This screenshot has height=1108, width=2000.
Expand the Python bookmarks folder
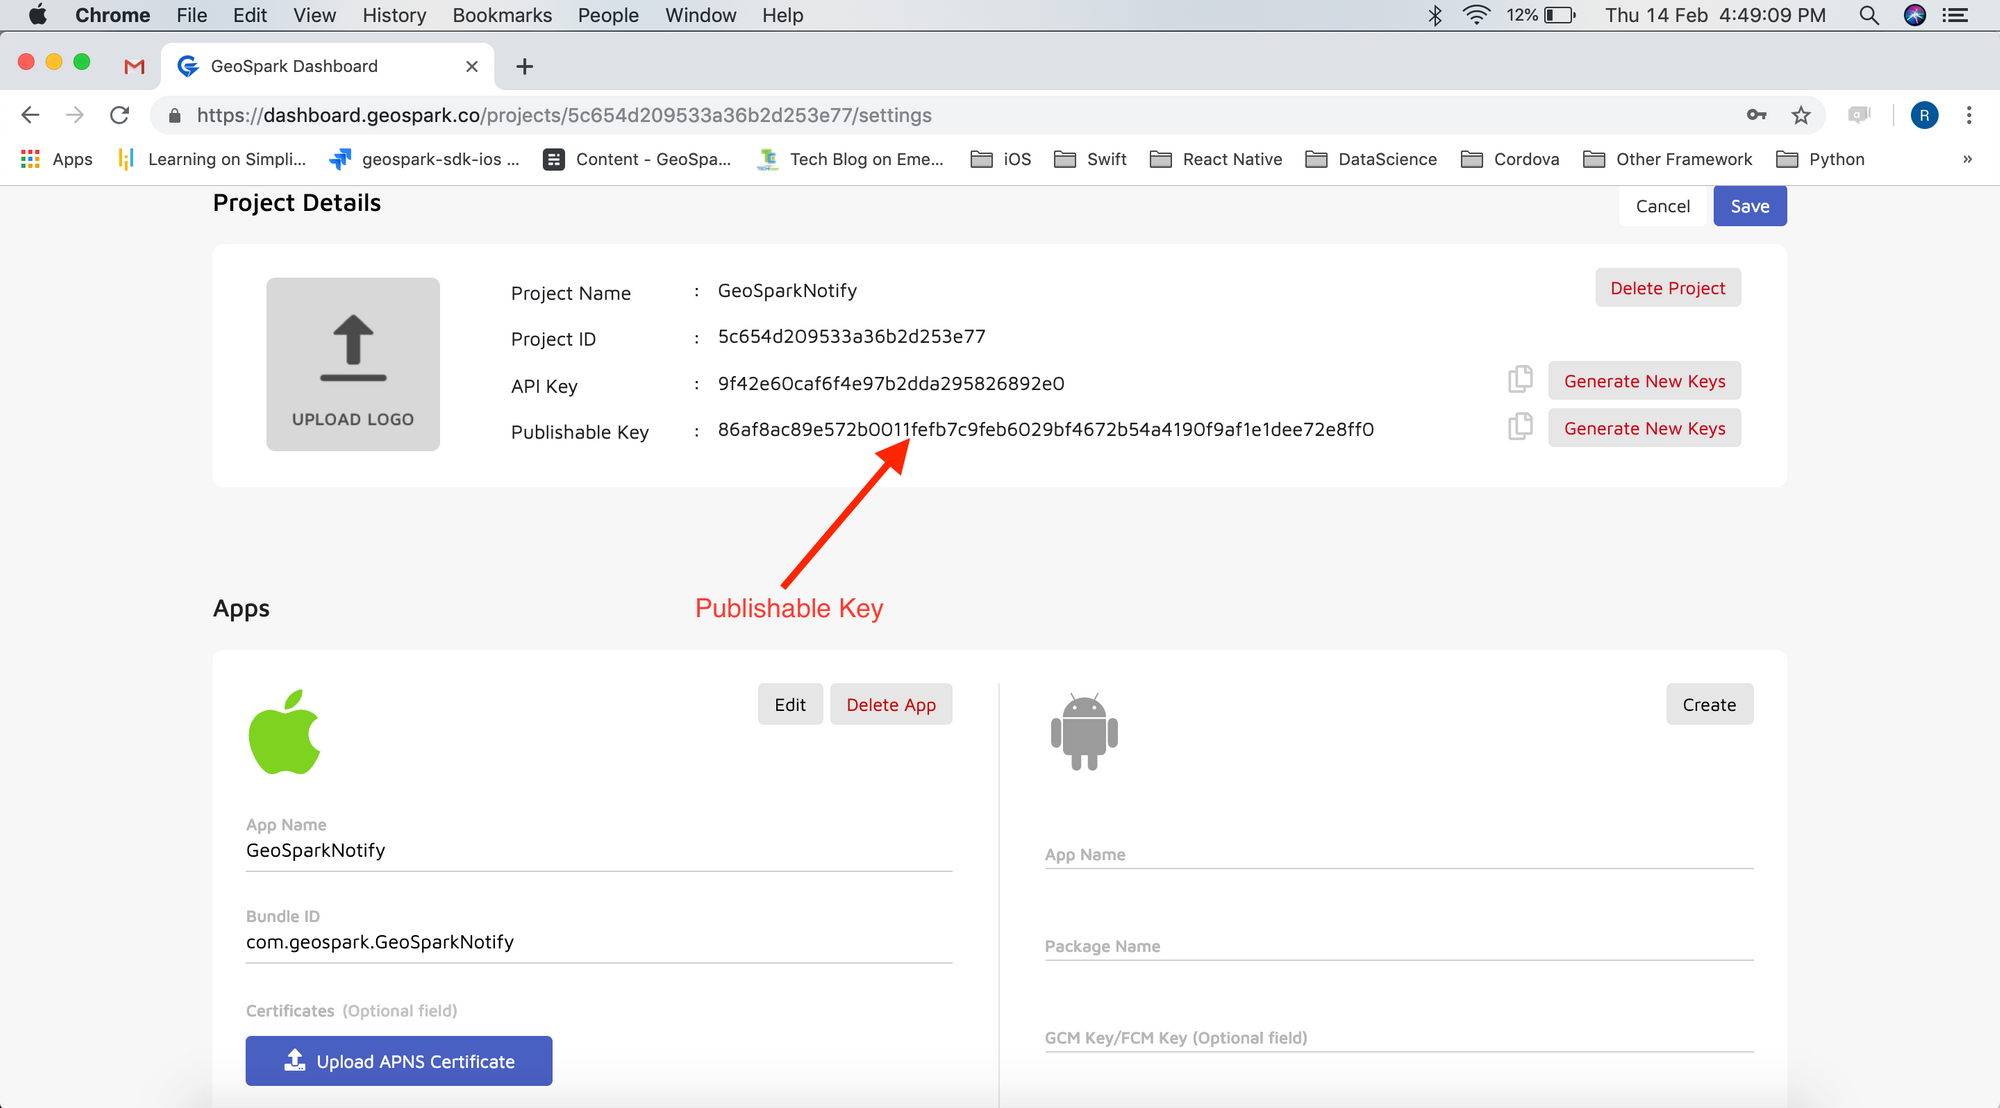[1820, 159]
